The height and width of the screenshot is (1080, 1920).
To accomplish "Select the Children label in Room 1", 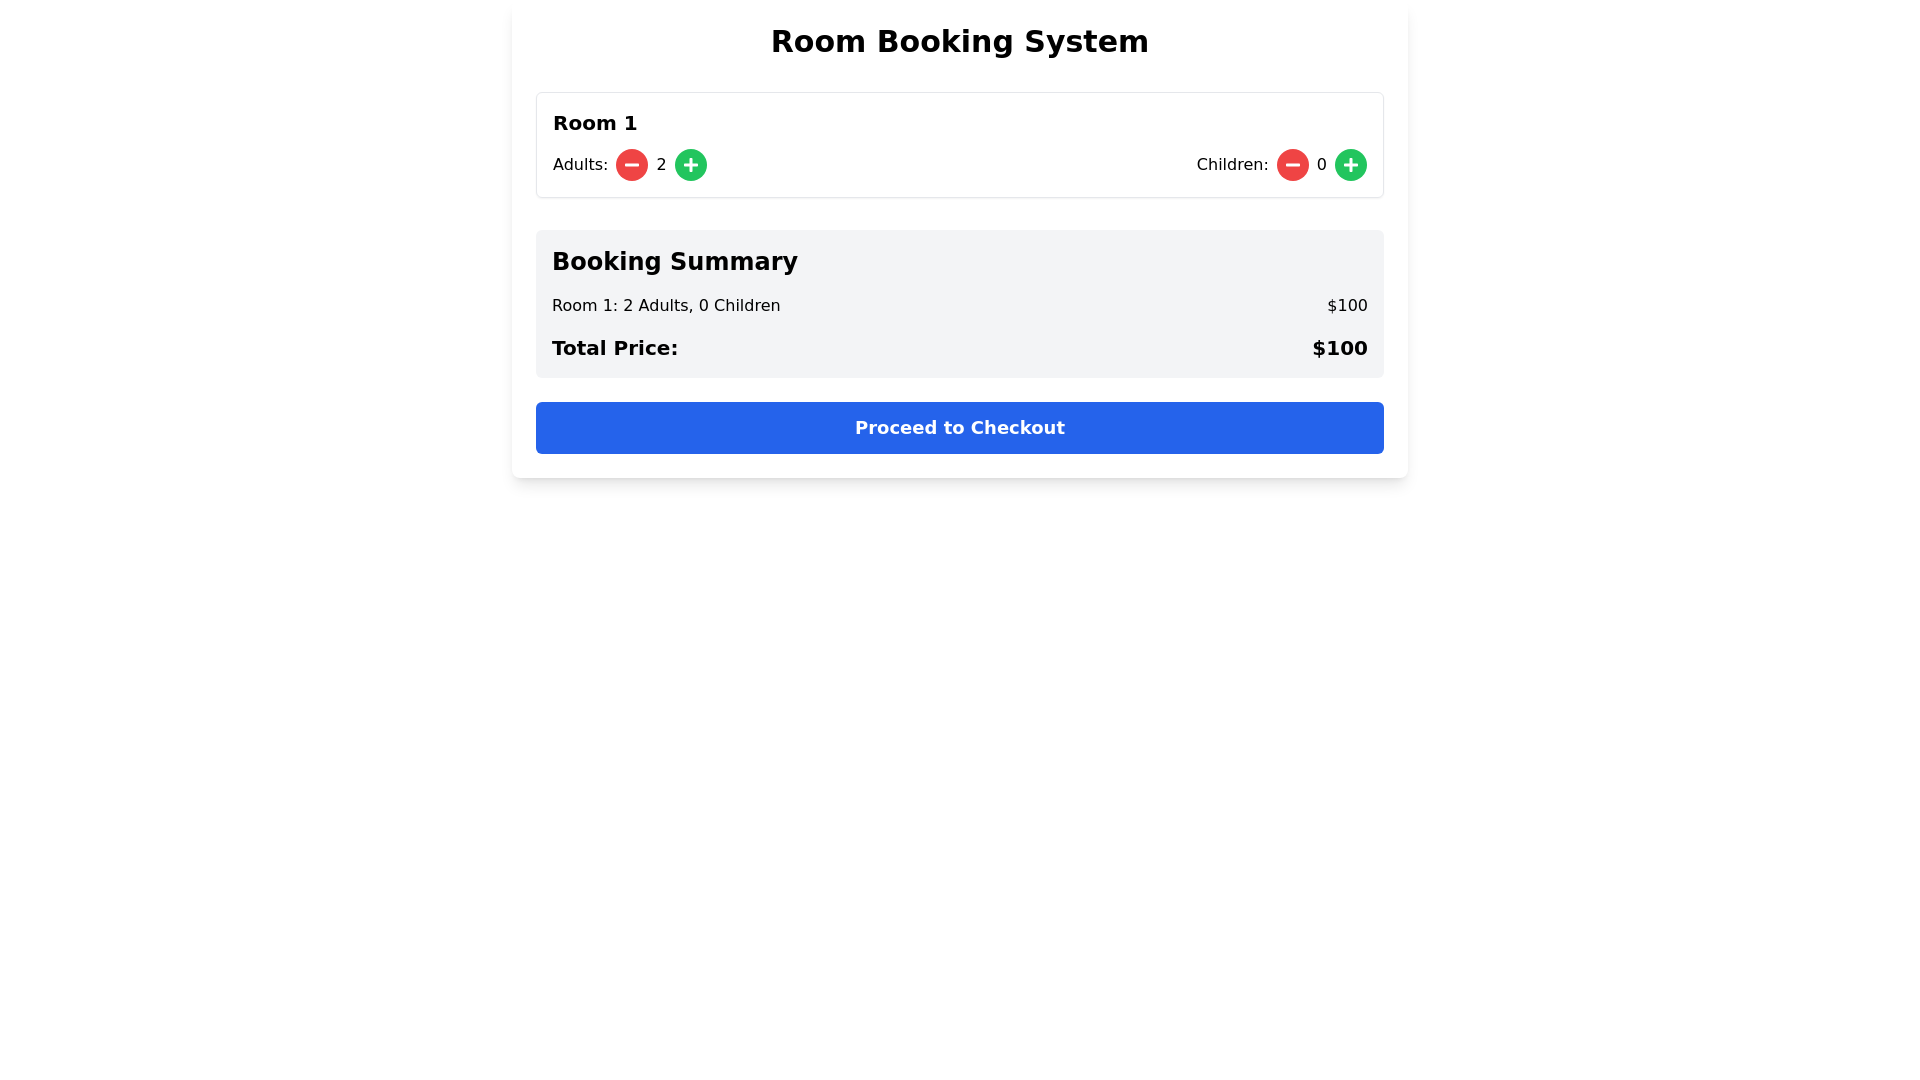I will (x=1231, y=165).
